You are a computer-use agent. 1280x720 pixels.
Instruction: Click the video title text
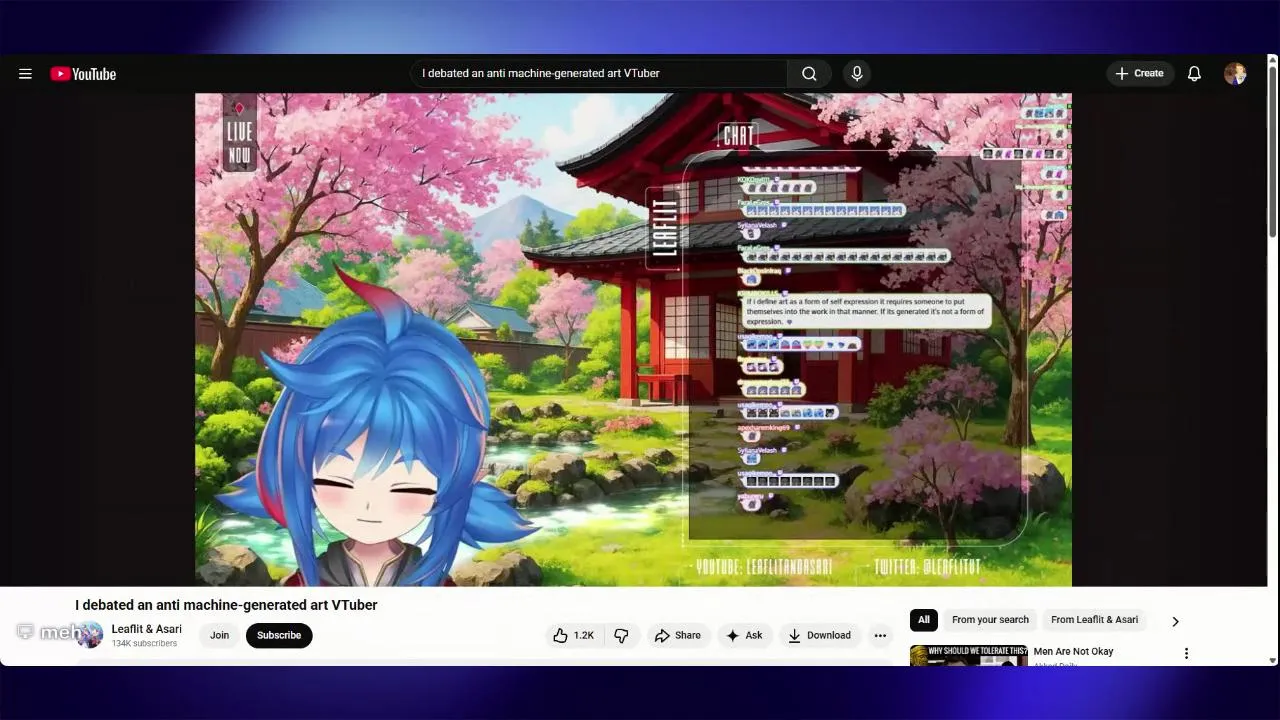point(226,605)
